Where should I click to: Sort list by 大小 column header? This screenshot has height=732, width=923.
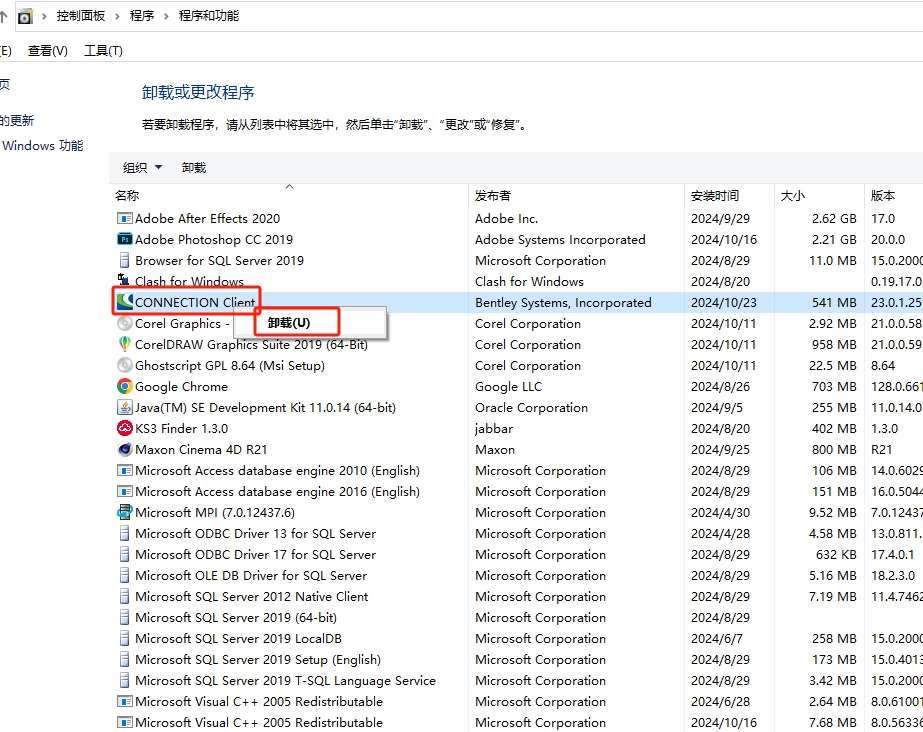point(819,195)
